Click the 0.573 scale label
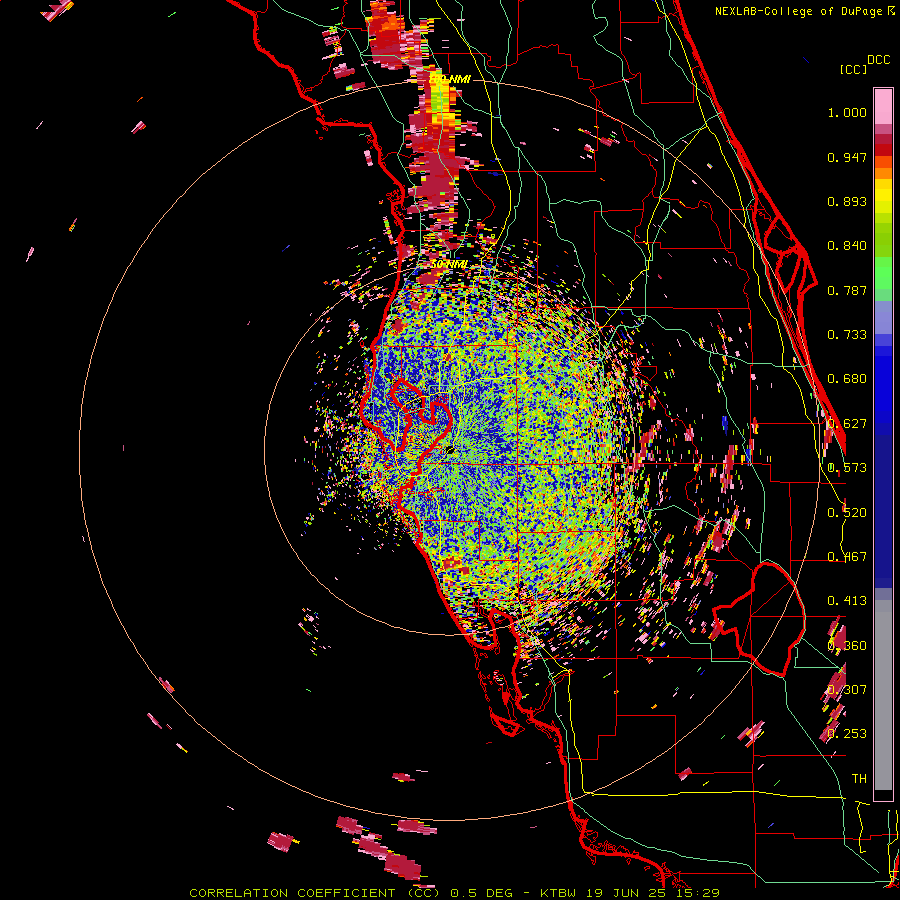The width and height of the screenshot is (900, 900). tap(847, 468)
